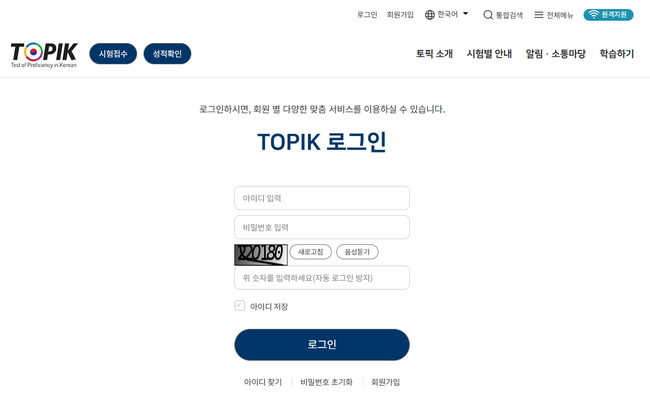Open search via magnifier icon

[488, 15]
